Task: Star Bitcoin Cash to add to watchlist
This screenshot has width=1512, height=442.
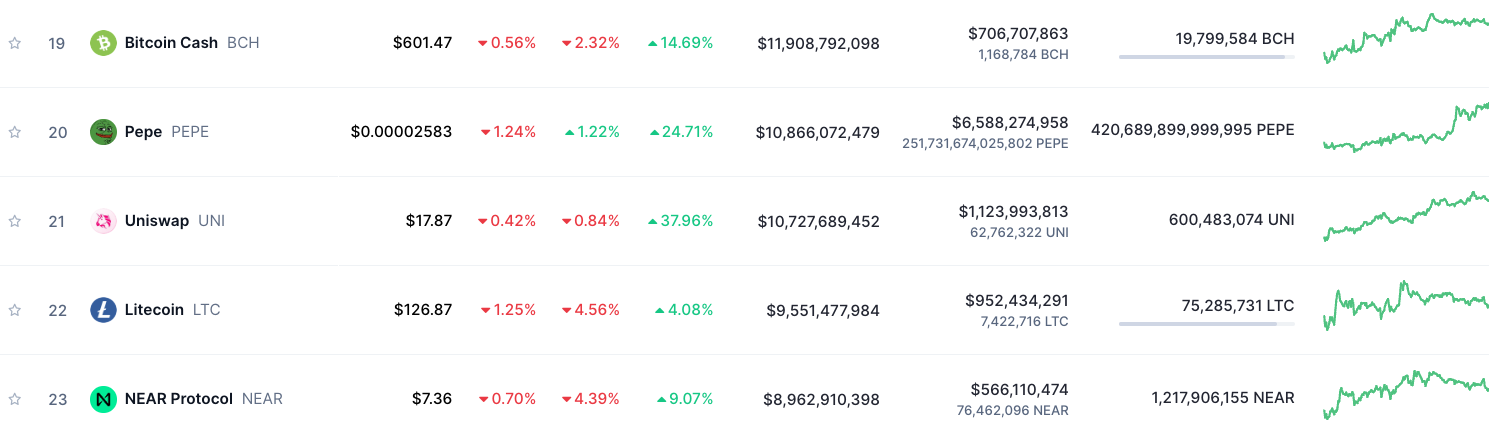Action: click(x=15, y=43)
